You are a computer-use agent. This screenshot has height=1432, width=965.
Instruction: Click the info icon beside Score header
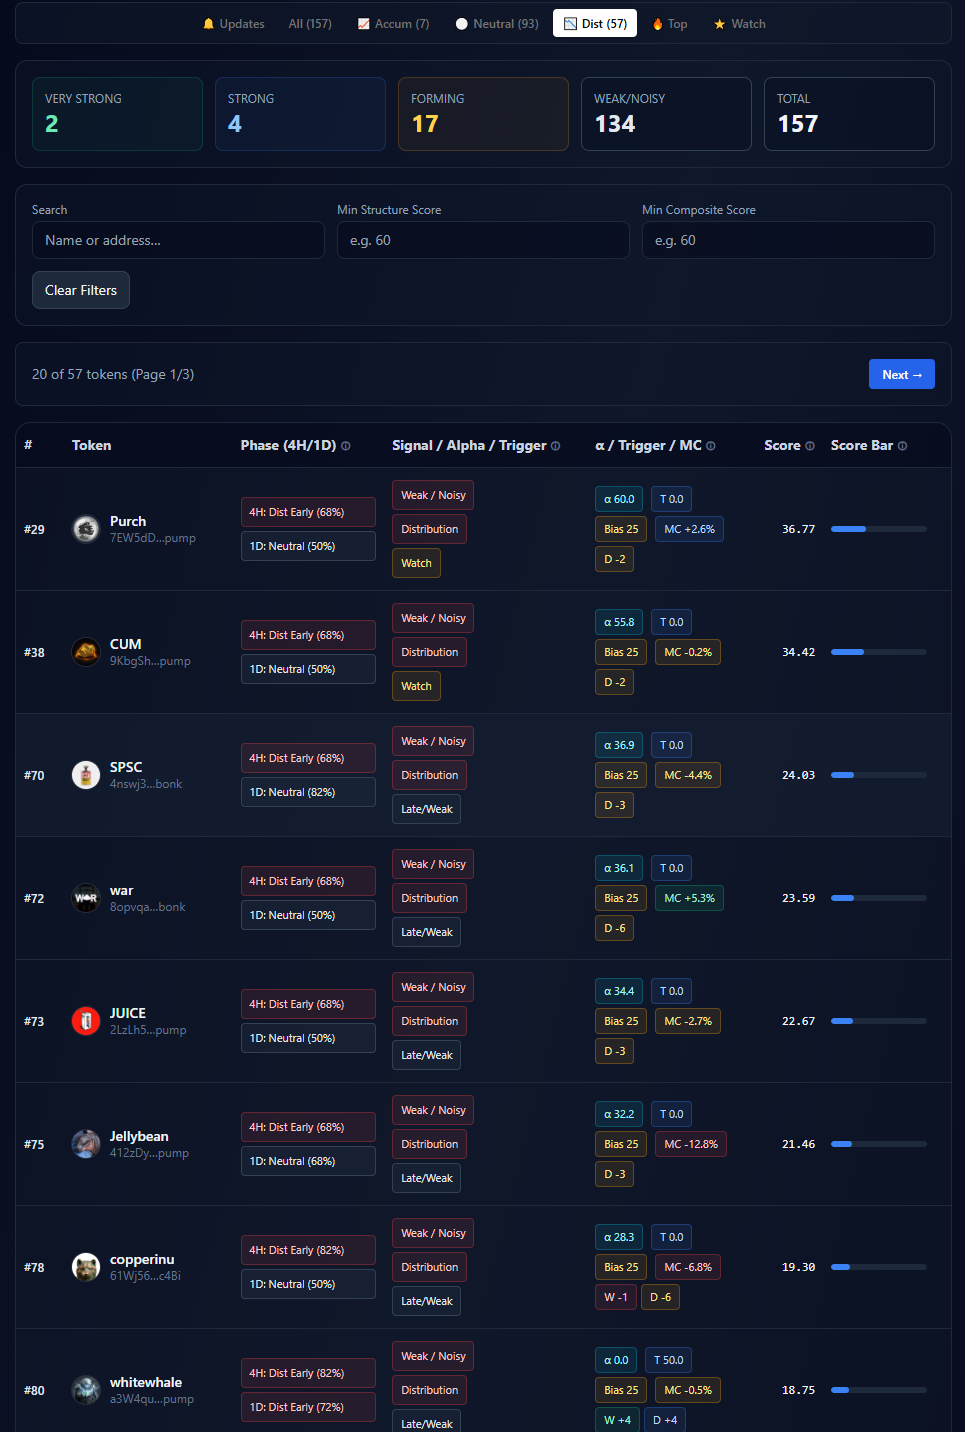point(810,446)
